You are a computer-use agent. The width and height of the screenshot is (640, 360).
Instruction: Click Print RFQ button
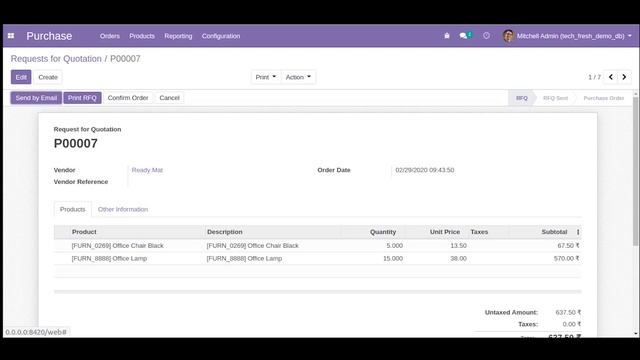point(82,98)
